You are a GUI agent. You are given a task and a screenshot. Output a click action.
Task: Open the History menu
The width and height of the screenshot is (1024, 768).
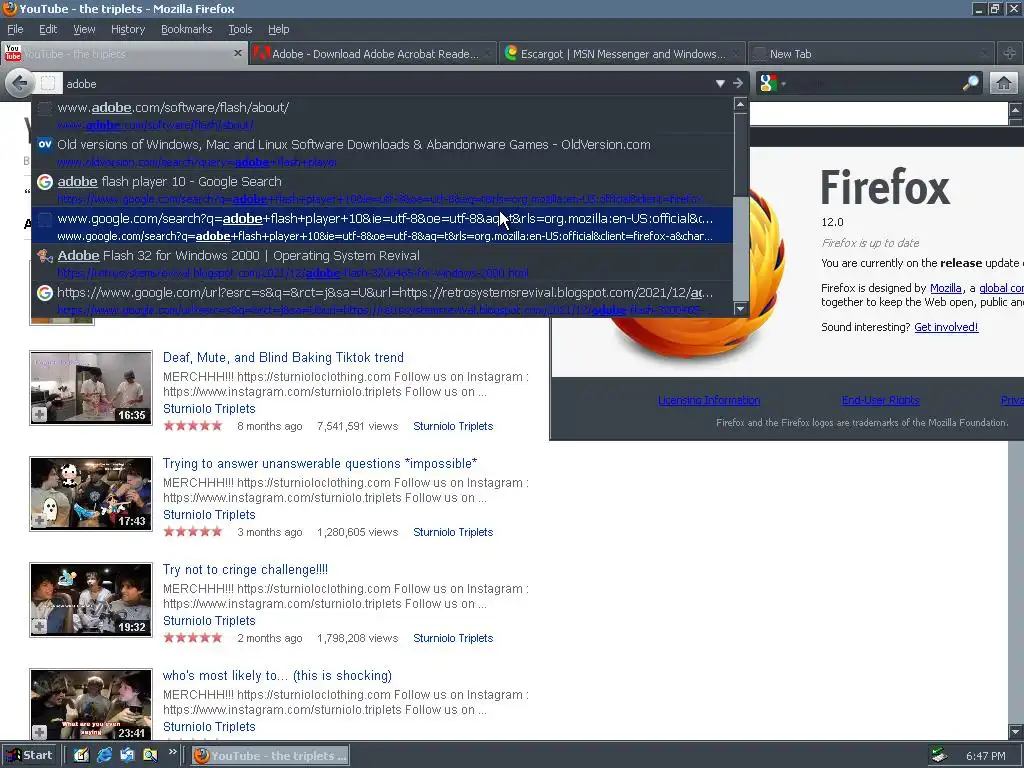click(x=128, y=29)
